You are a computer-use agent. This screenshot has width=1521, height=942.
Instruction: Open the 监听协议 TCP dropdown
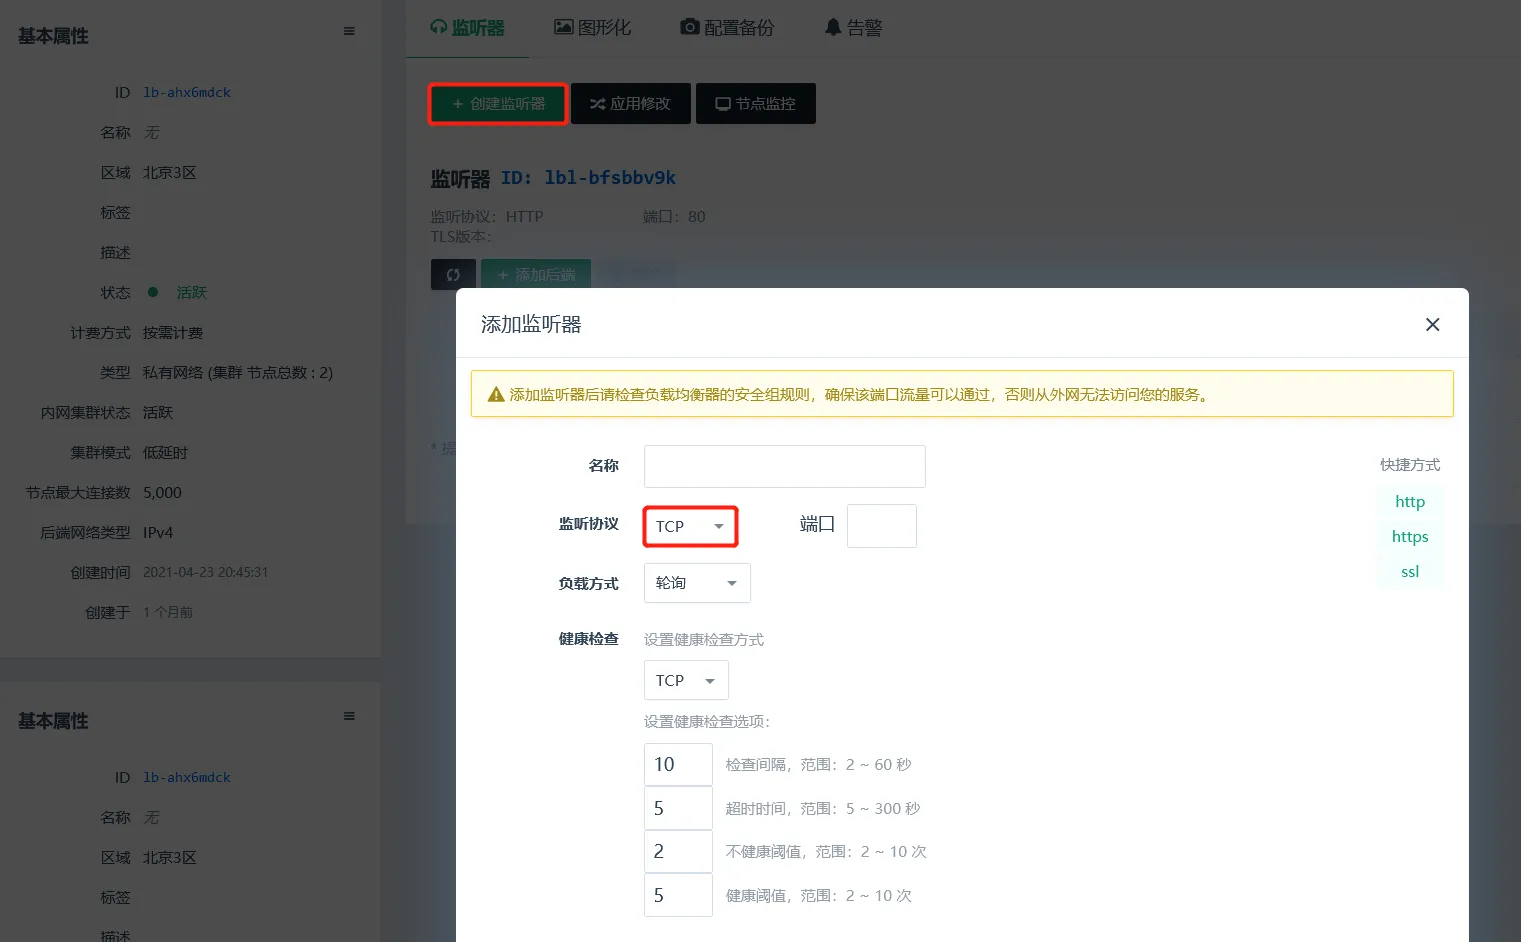[x=690, y=526]
